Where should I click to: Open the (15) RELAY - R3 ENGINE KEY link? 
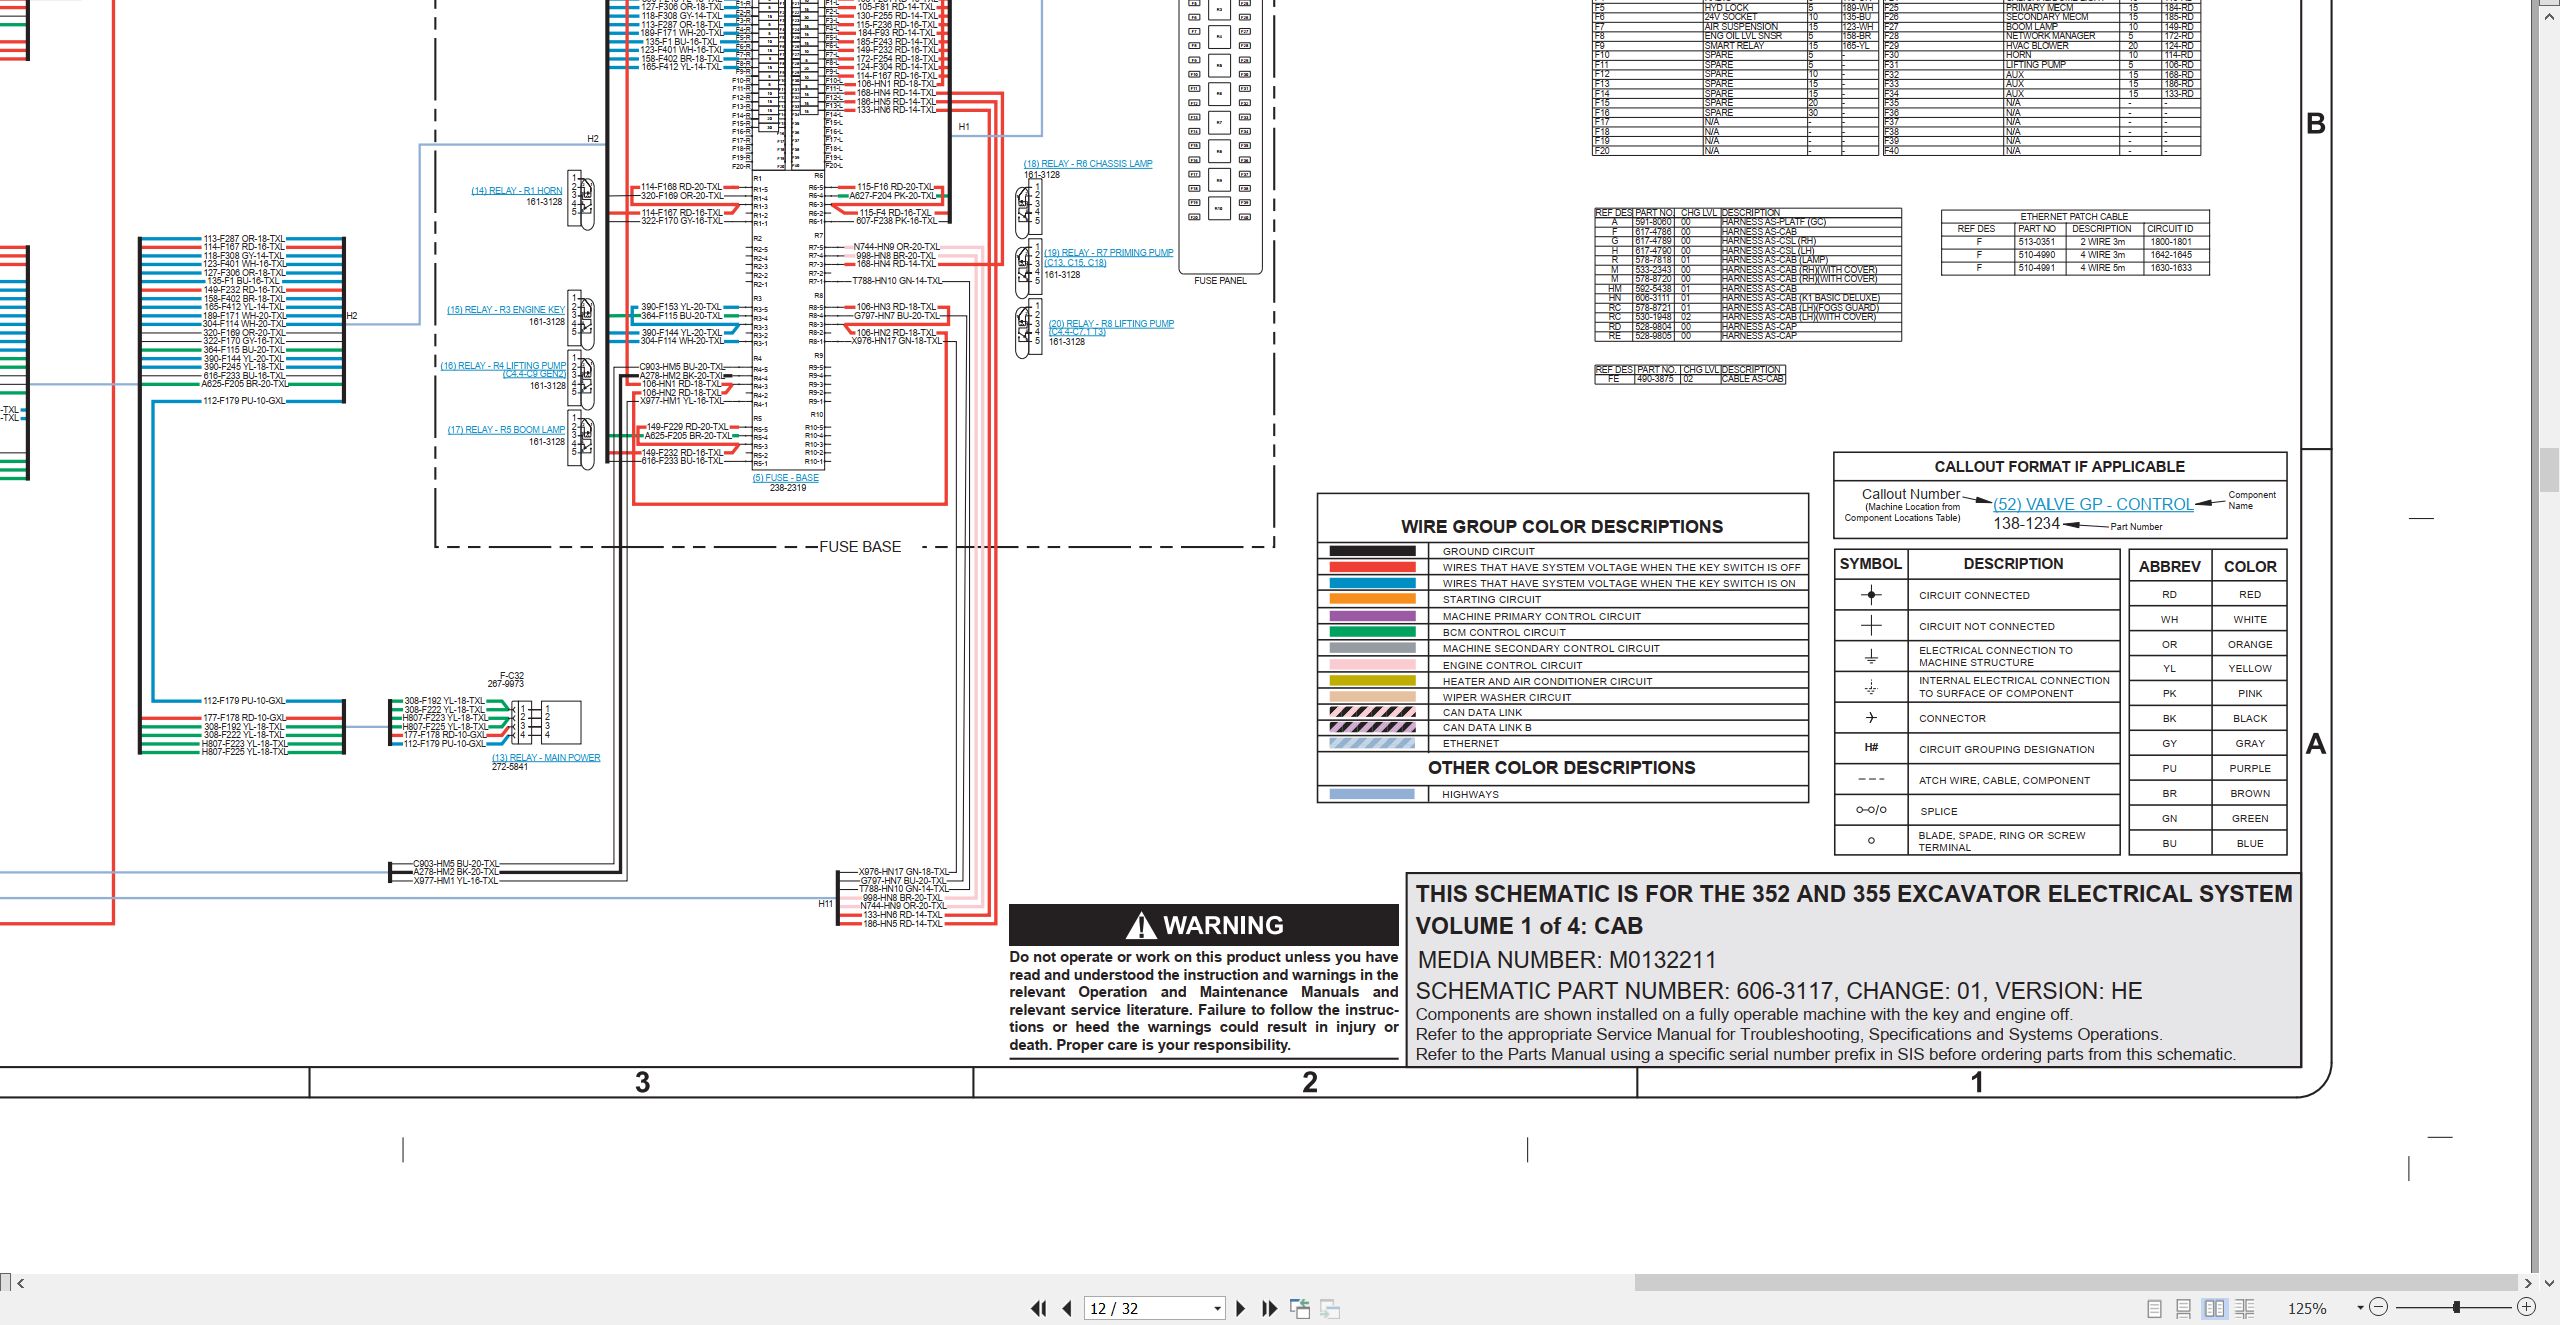(x=506, y=310)
